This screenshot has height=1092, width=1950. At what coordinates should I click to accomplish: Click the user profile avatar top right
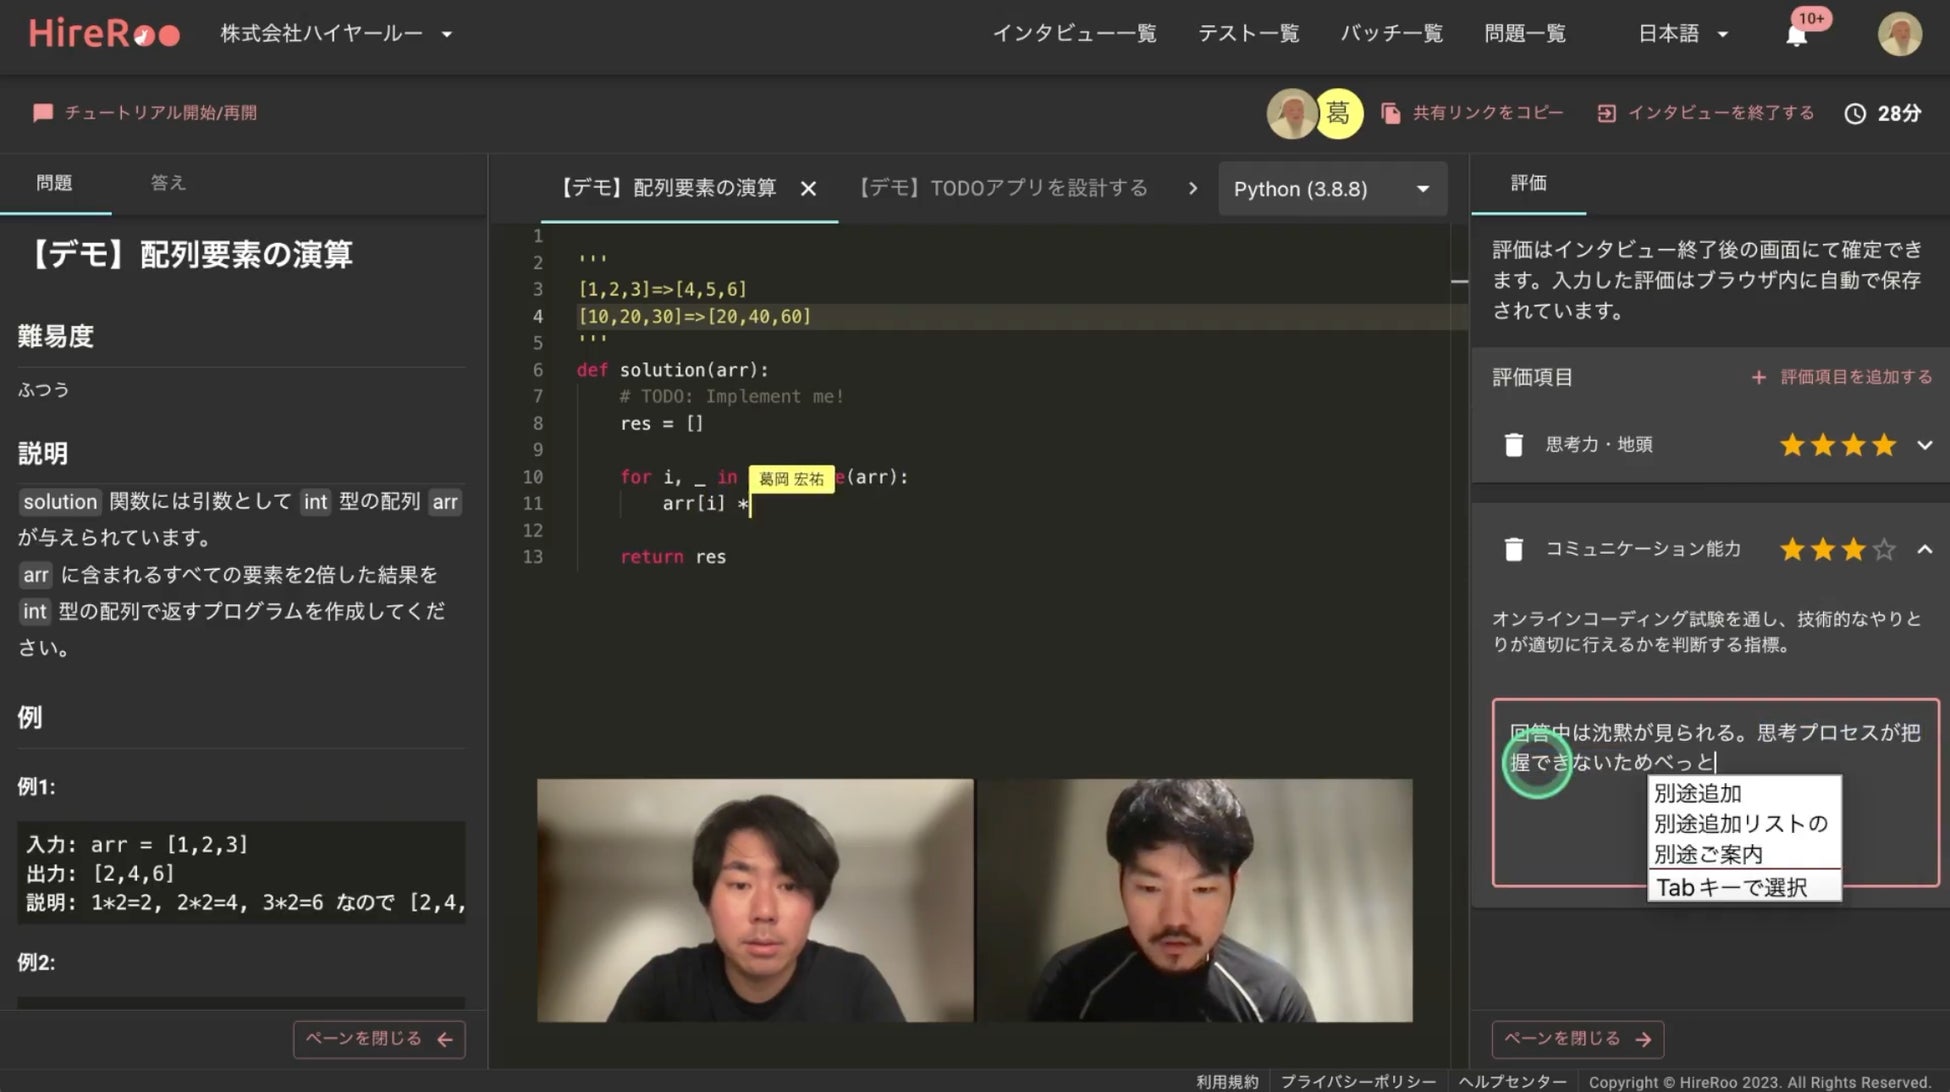tap(1899, 34)
